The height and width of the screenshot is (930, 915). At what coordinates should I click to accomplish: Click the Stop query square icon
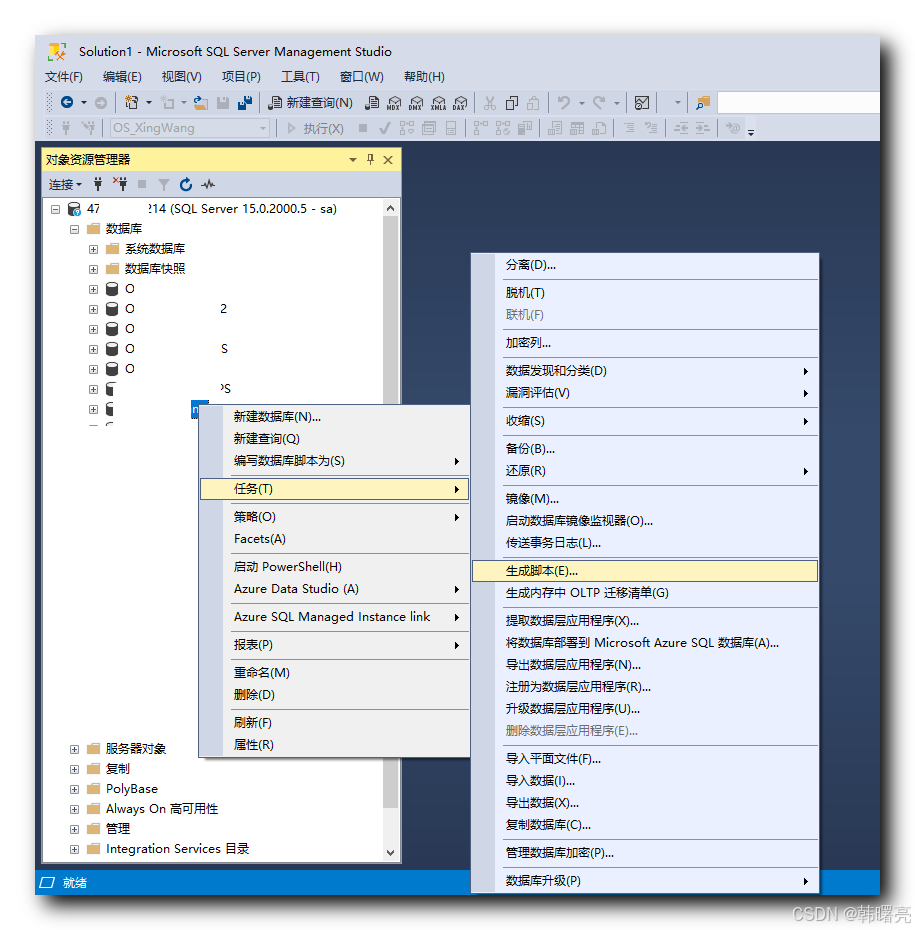pos(363,128)
